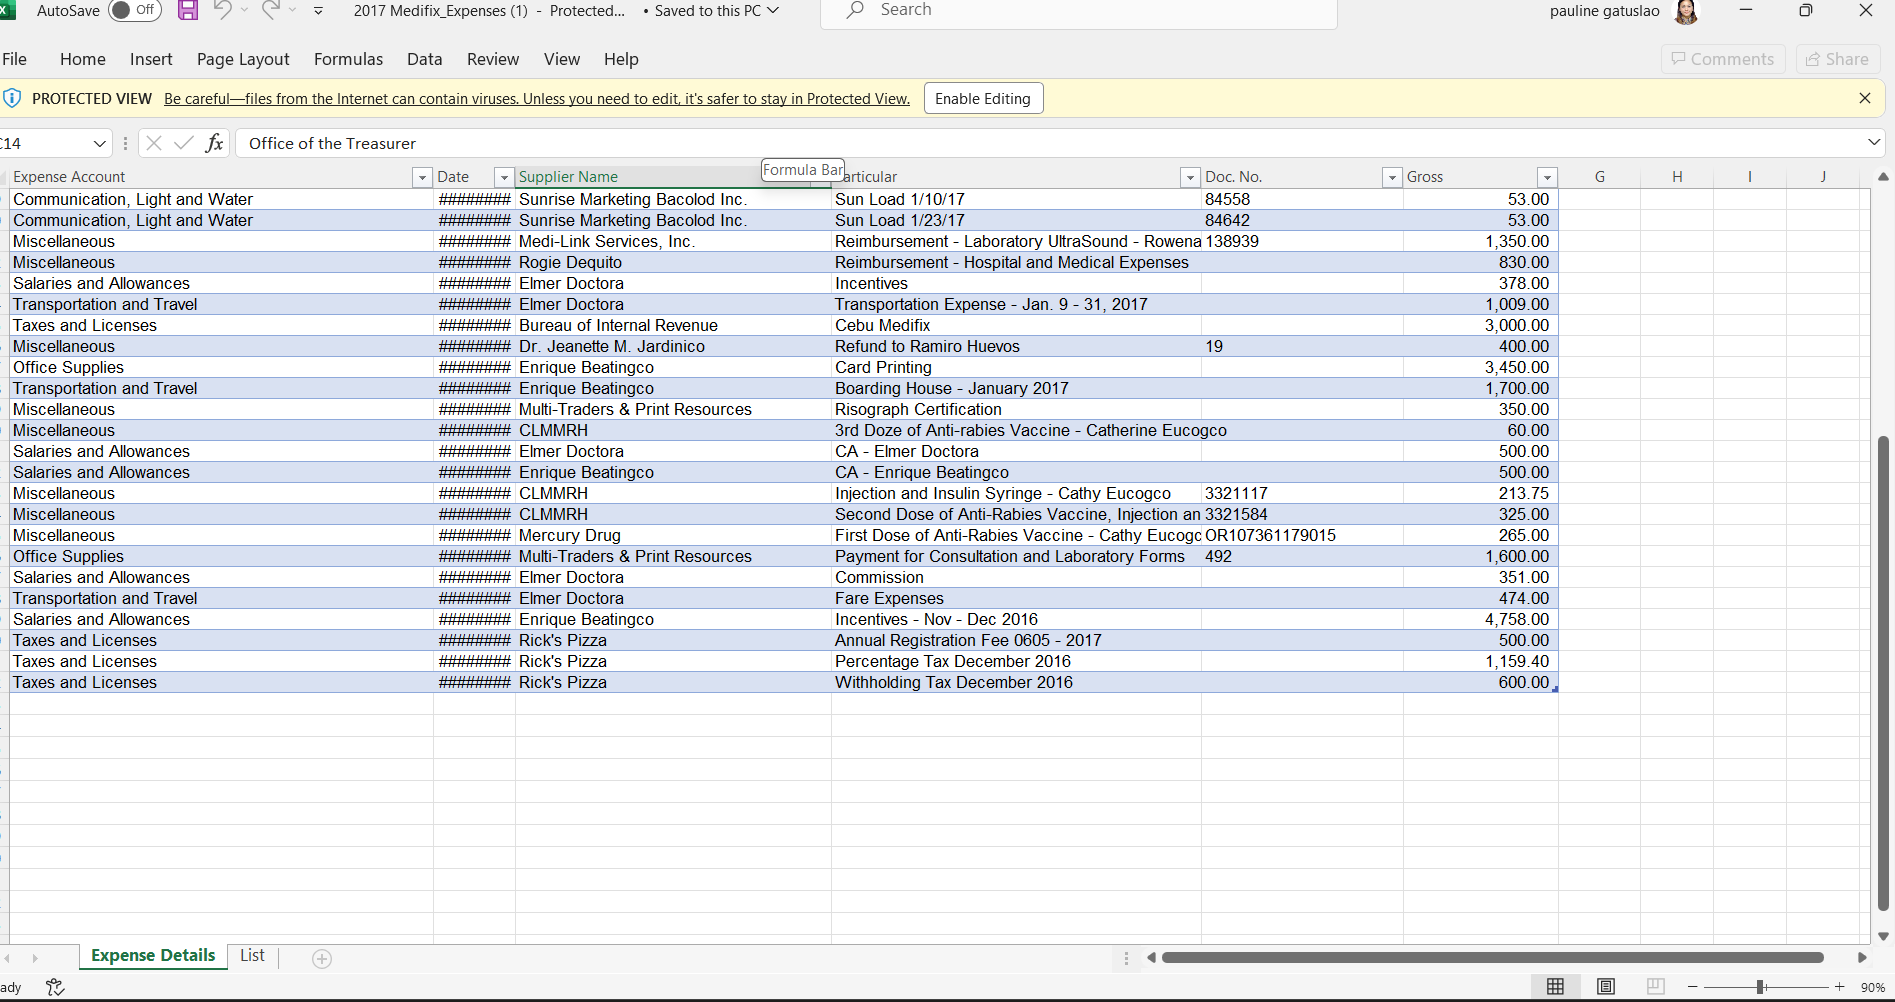Select column H header
1895x1002 pixels.
[x=1677, y=177]
